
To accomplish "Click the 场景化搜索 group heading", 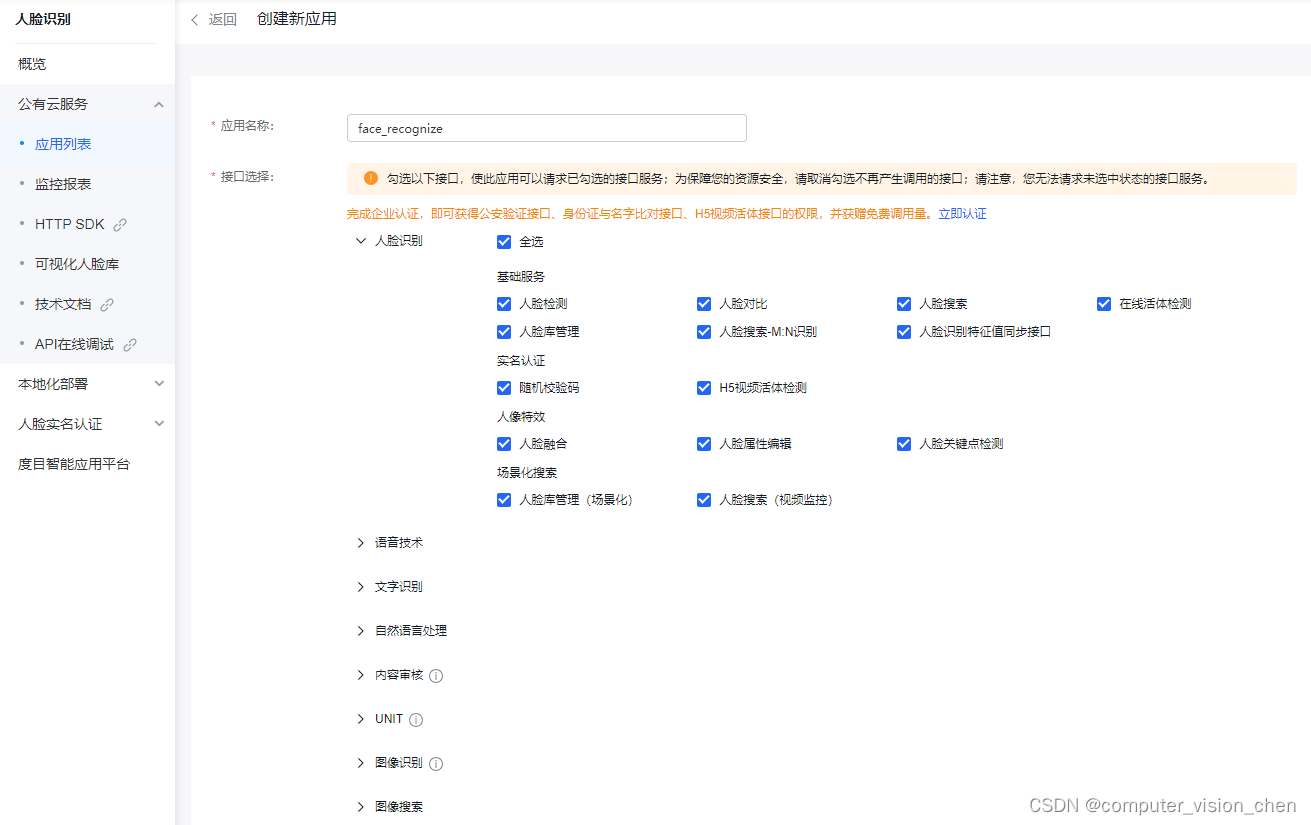I will pos(527,473).
